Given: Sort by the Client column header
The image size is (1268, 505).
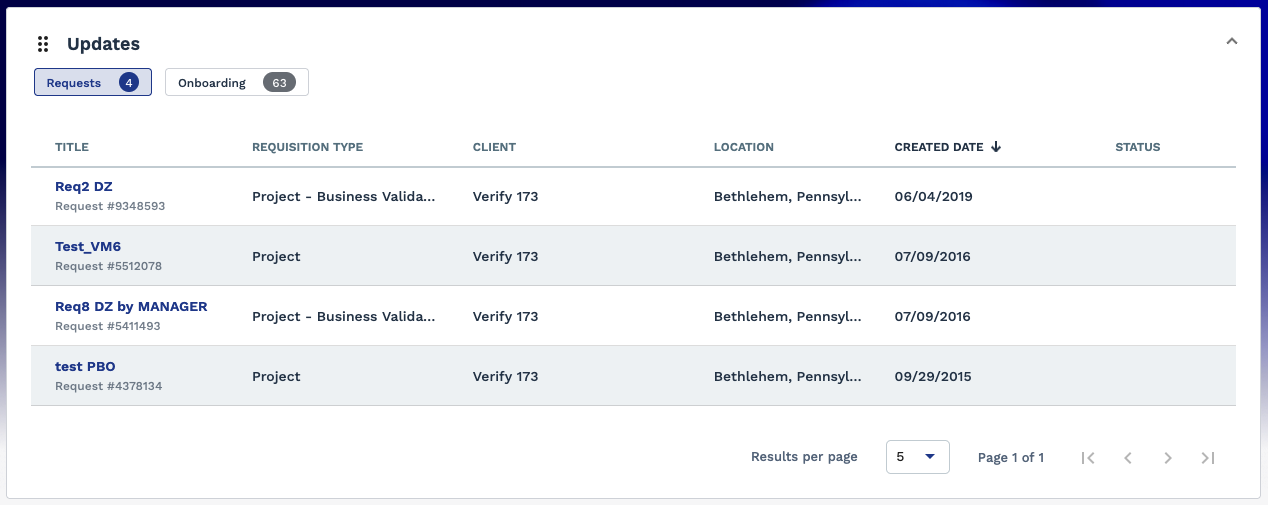Looking at the screenshot, I should [494, 147].
